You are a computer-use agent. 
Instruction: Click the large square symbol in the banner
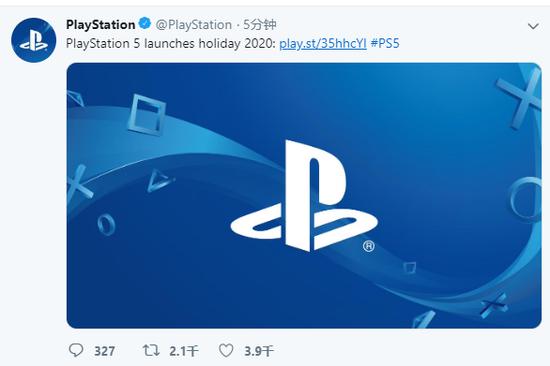[x=147, y=114]
